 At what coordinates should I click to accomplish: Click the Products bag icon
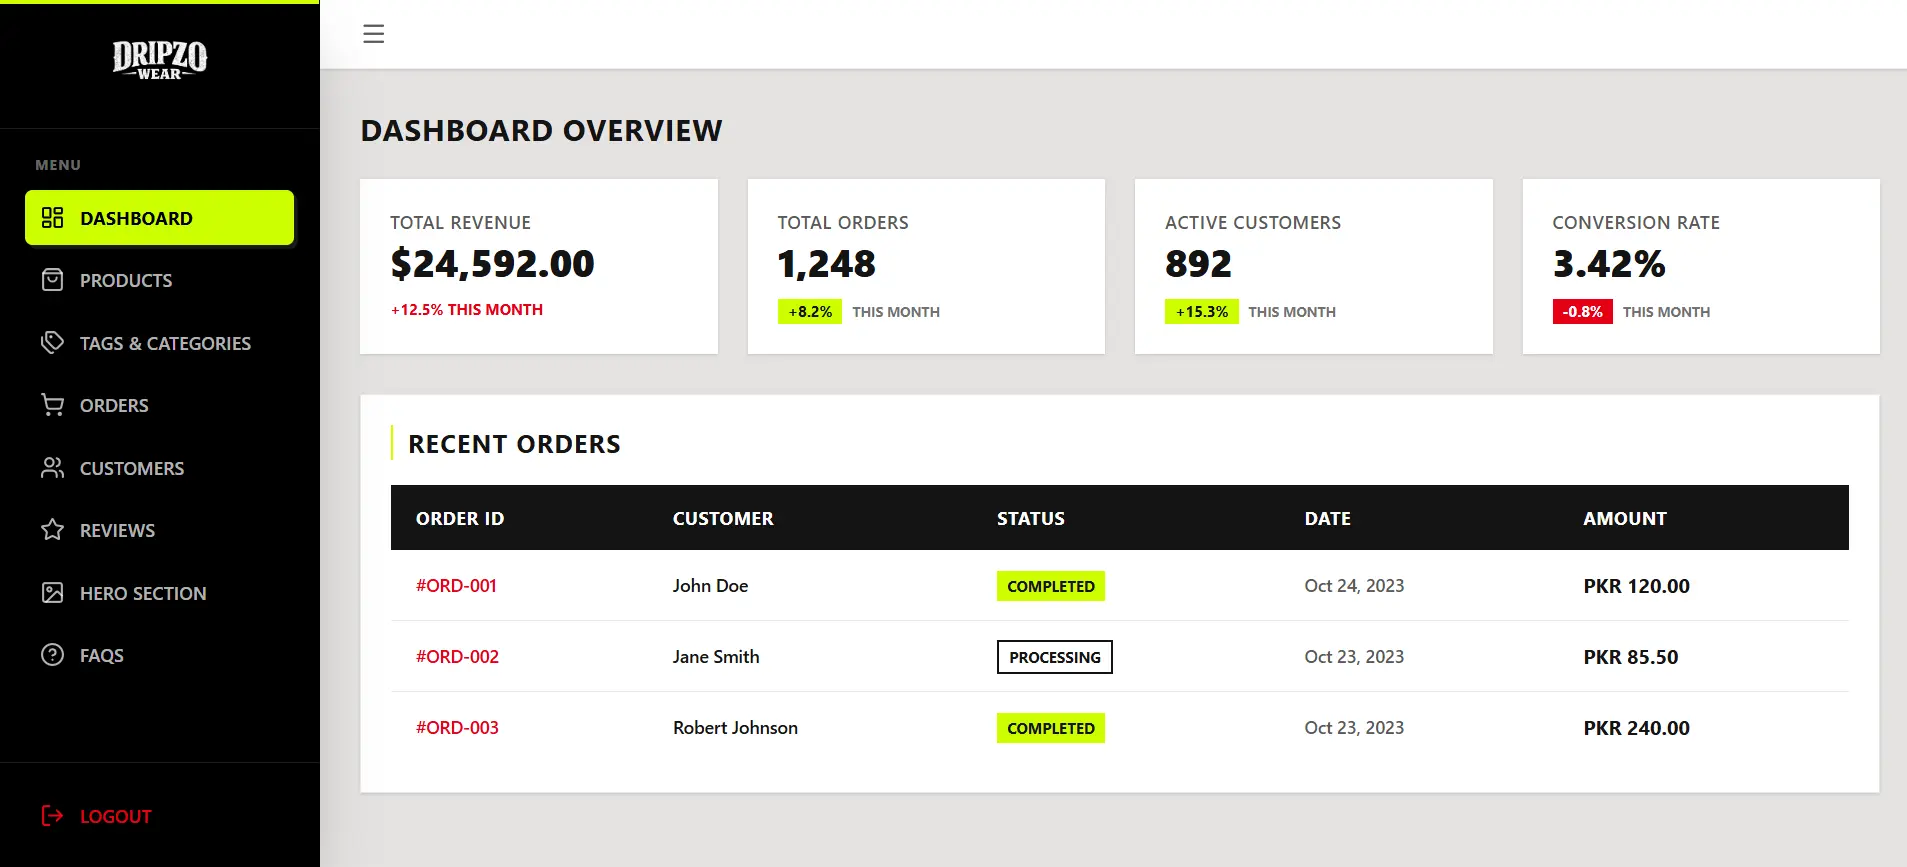click(52, 280)
